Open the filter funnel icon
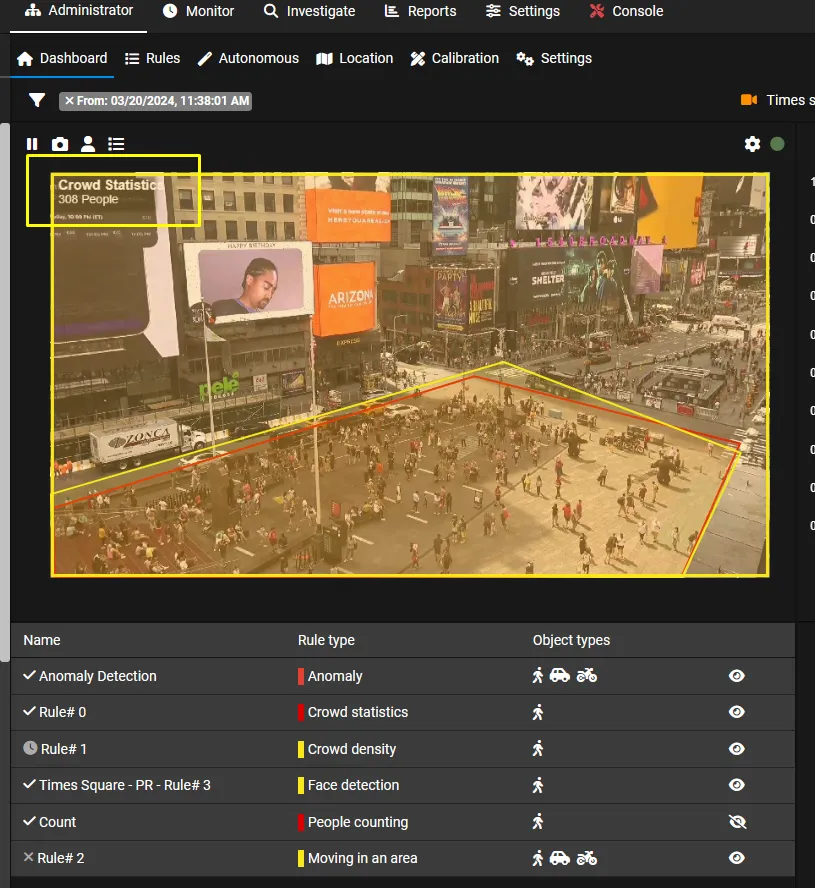The height and width of the screenshot is (888, 815). (x=37, y=100)
